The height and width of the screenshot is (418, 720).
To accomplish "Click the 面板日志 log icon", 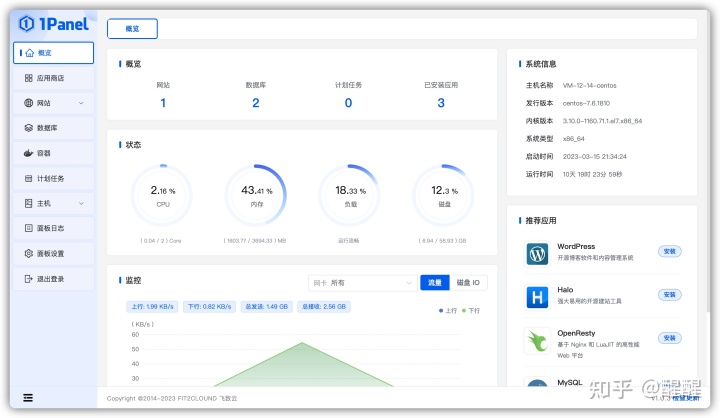I will coord(28,228).
